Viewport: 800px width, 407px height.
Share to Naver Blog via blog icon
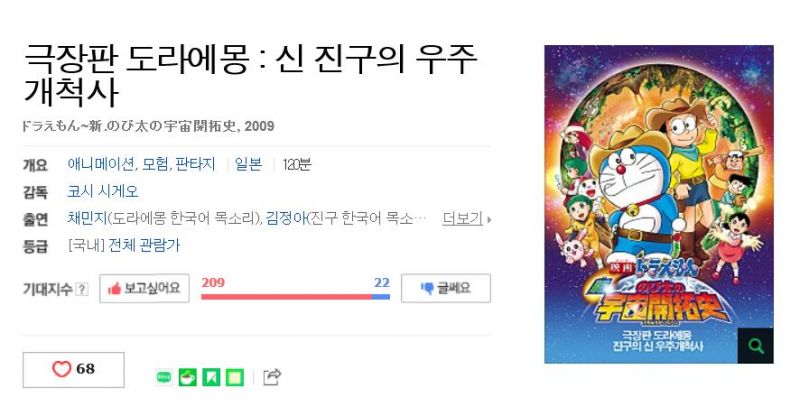pyautogui.click(x=164, y=377)
